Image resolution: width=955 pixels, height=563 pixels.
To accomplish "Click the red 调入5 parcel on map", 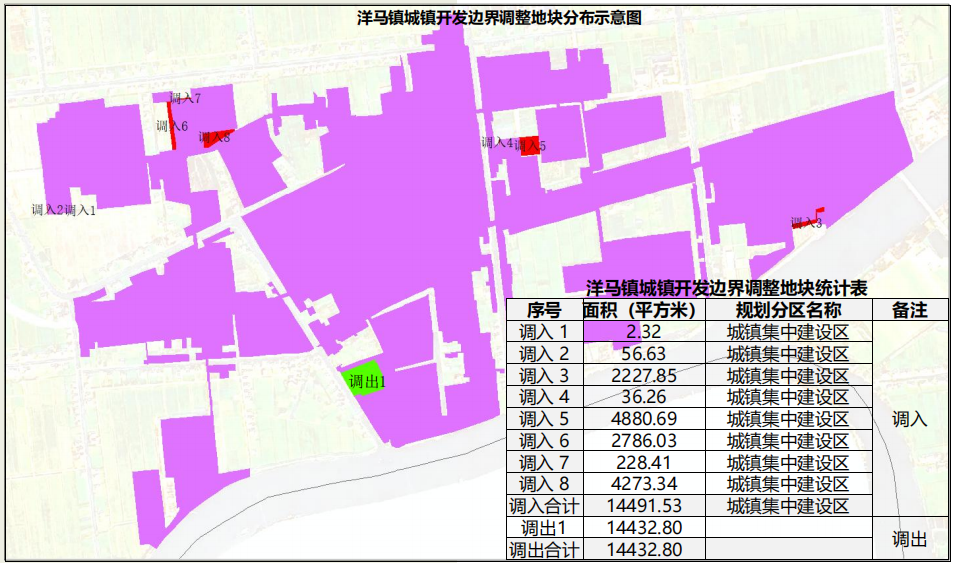I will [x=530, y=146].
